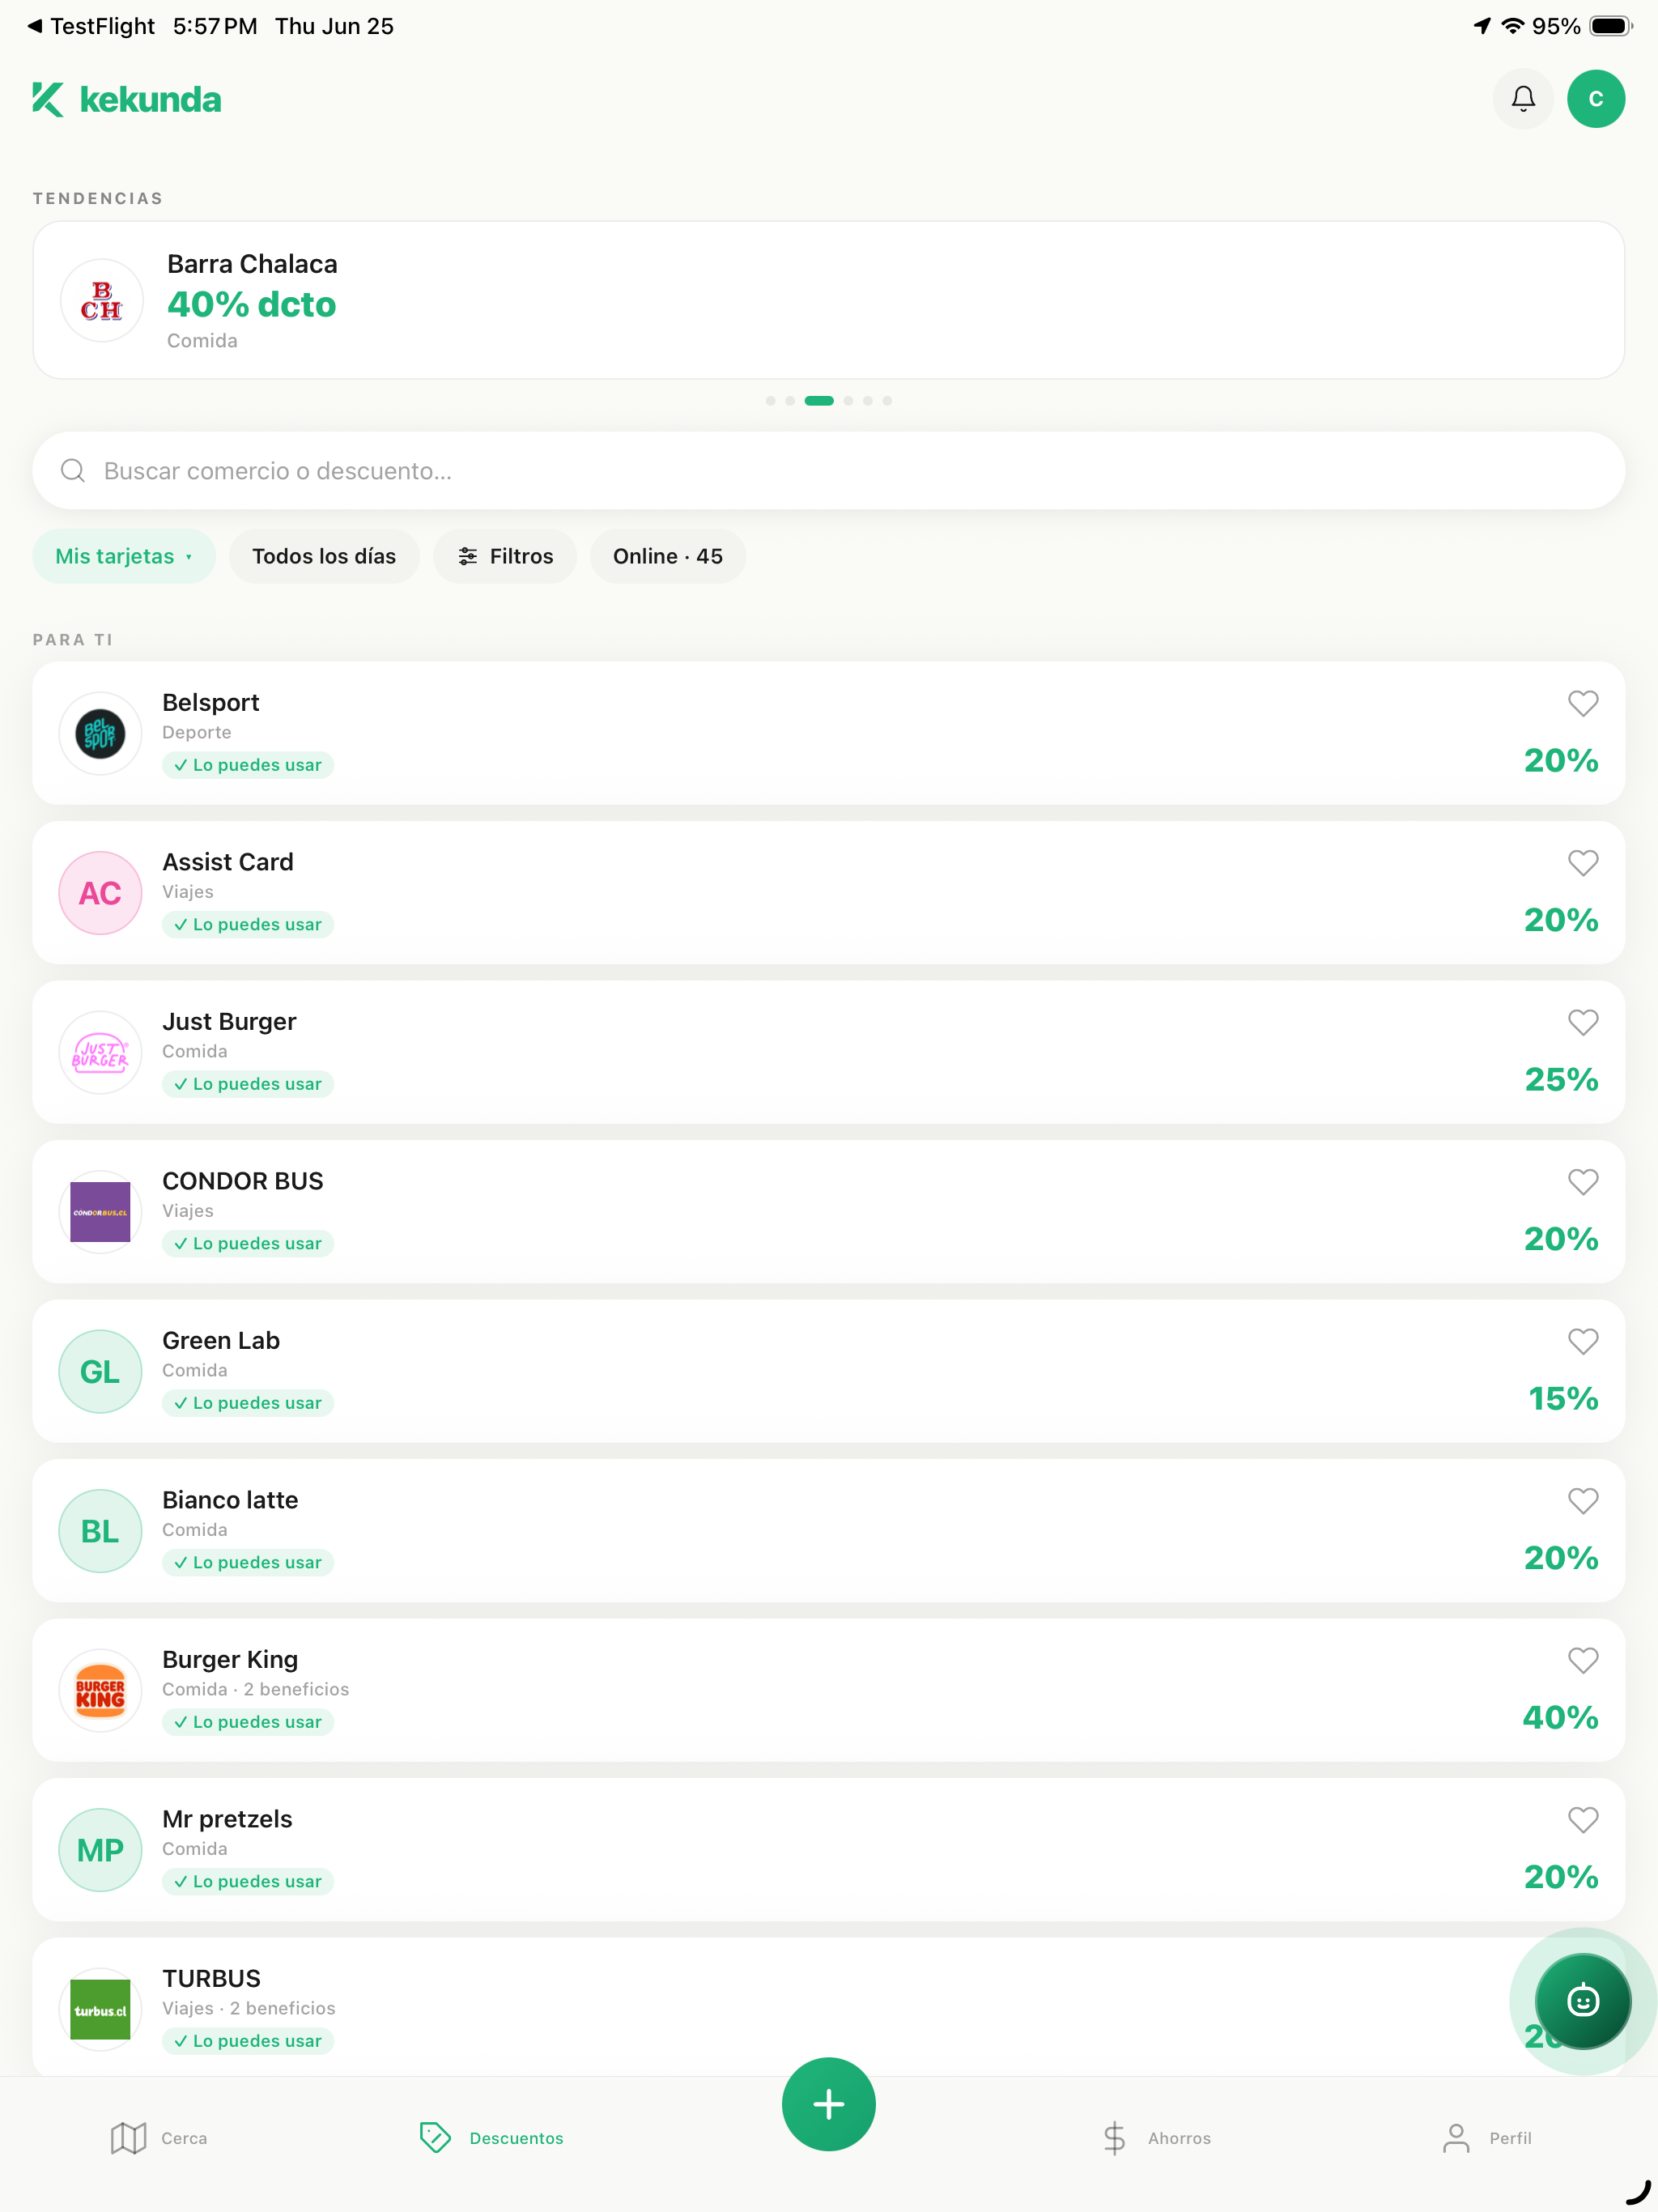The width and height of the screenshot is (1658, 2212).
Task: Open the chatbot assistant floating button
Action: coord(1583,2001)
